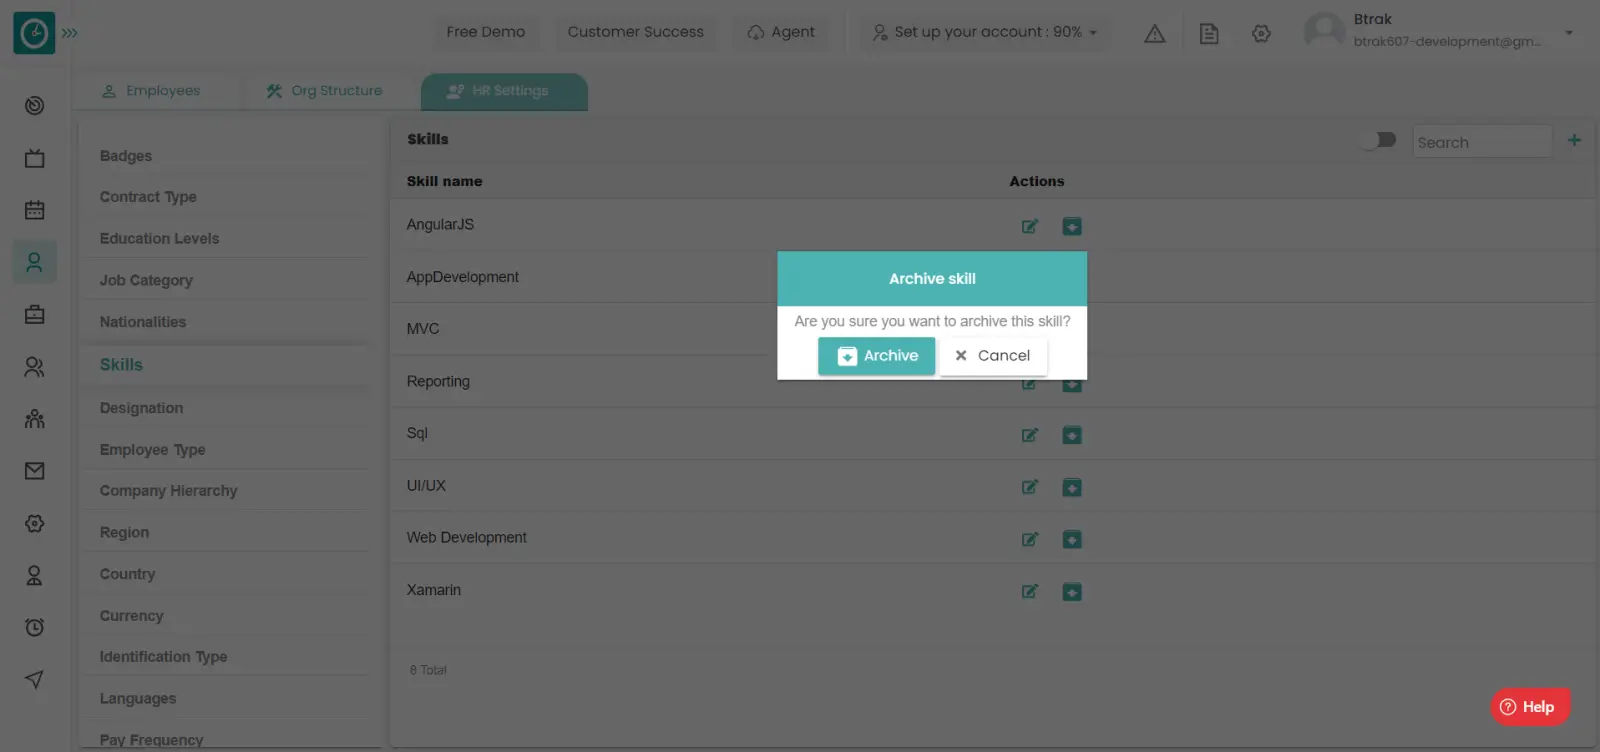Click Cancel in Archive skill dialog

(993, 356)
